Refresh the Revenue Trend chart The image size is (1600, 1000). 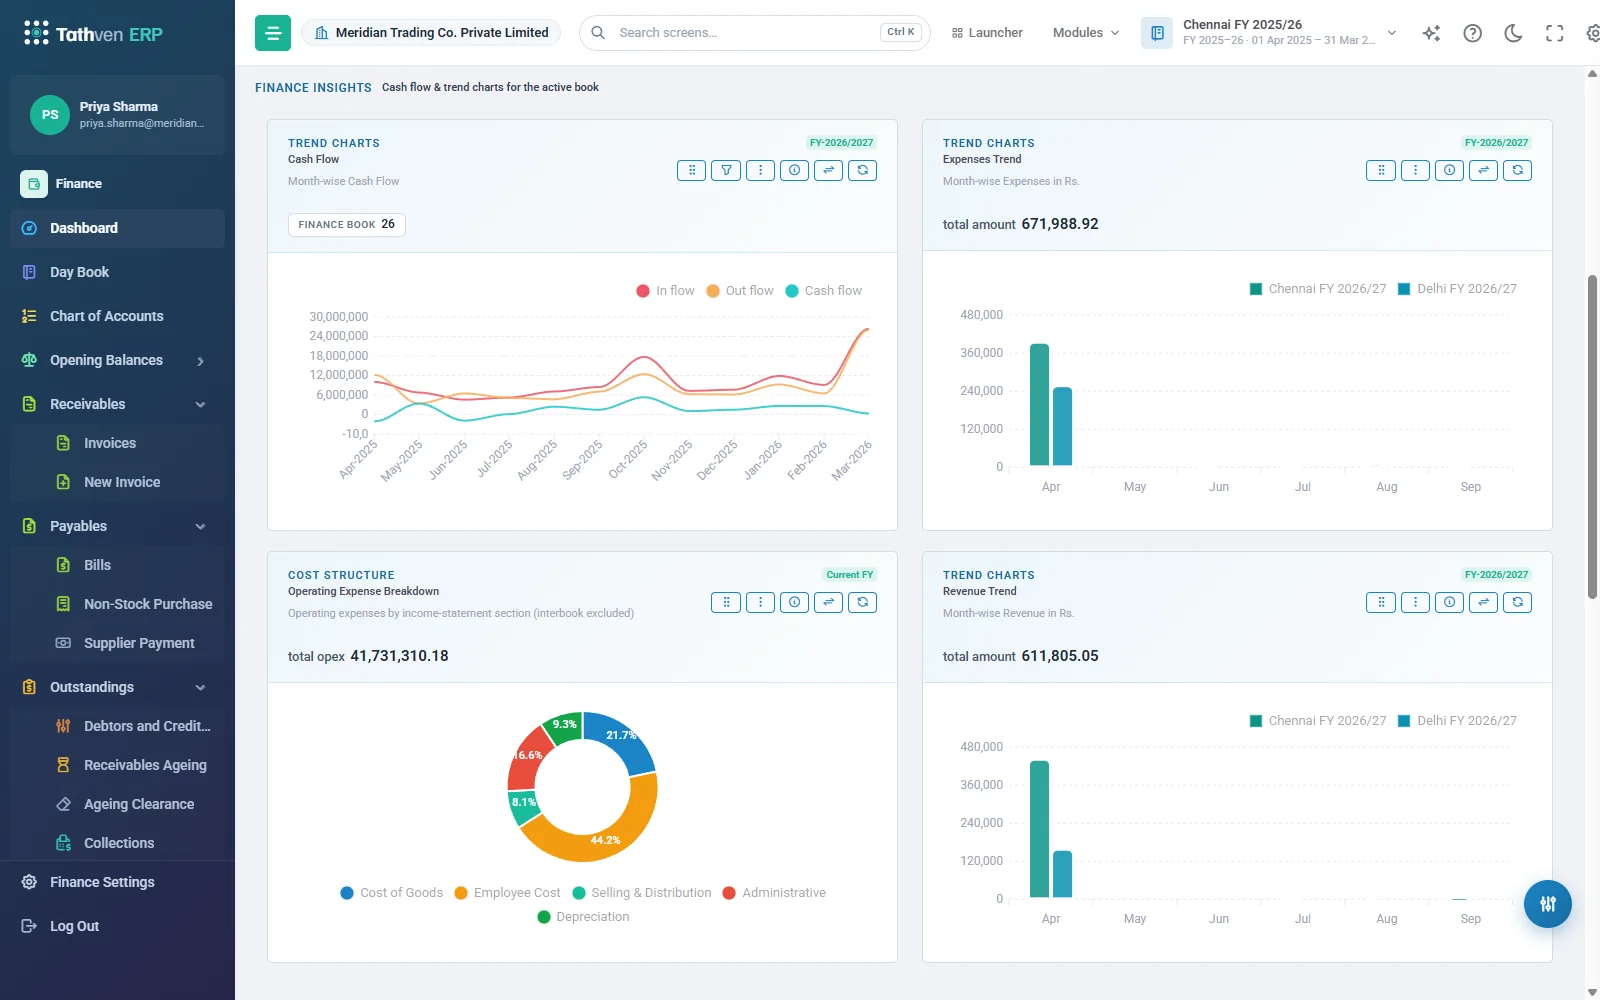tap(1517, 602)
